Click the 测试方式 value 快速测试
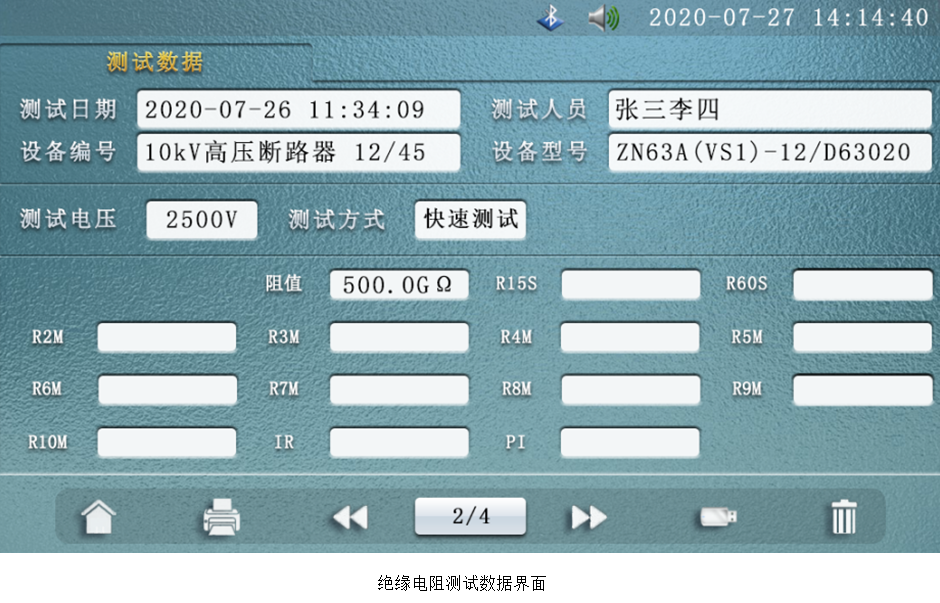Image resolution: width=940 pixels, height=603 pixels. point(471,219)
